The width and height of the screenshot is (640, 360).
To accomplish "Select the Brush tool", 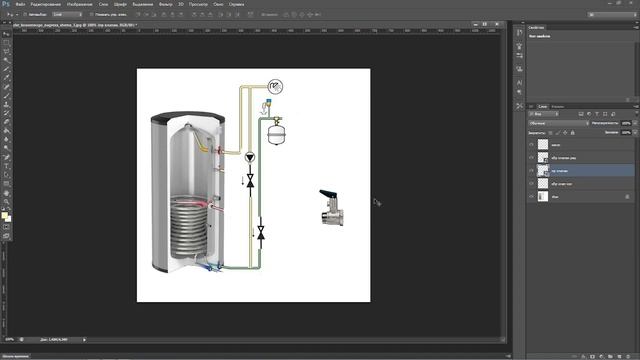I will tap(6, 96).
